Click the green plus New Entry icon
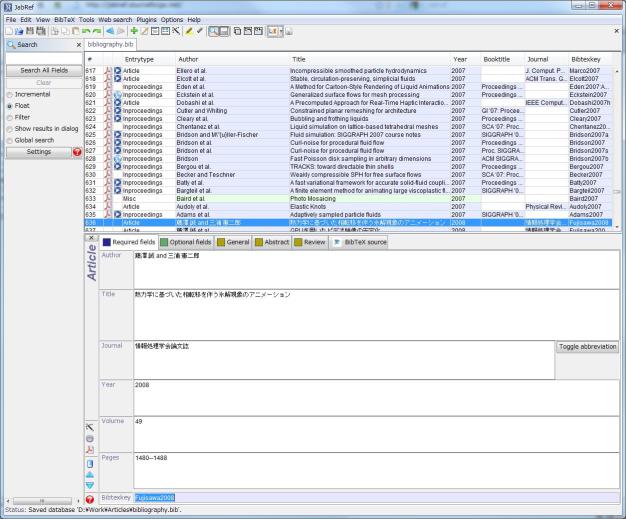Image resolution: width=626 pixels, height=519 pixels. click(x=134, y=32)
